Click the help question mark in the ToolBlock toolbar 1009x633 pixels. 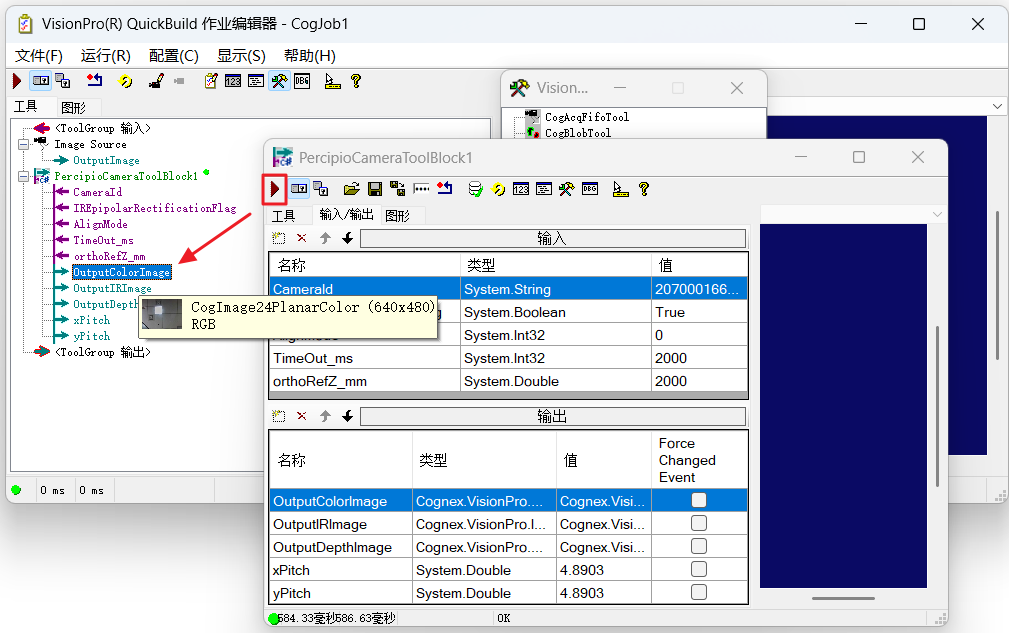pos(643,189)
